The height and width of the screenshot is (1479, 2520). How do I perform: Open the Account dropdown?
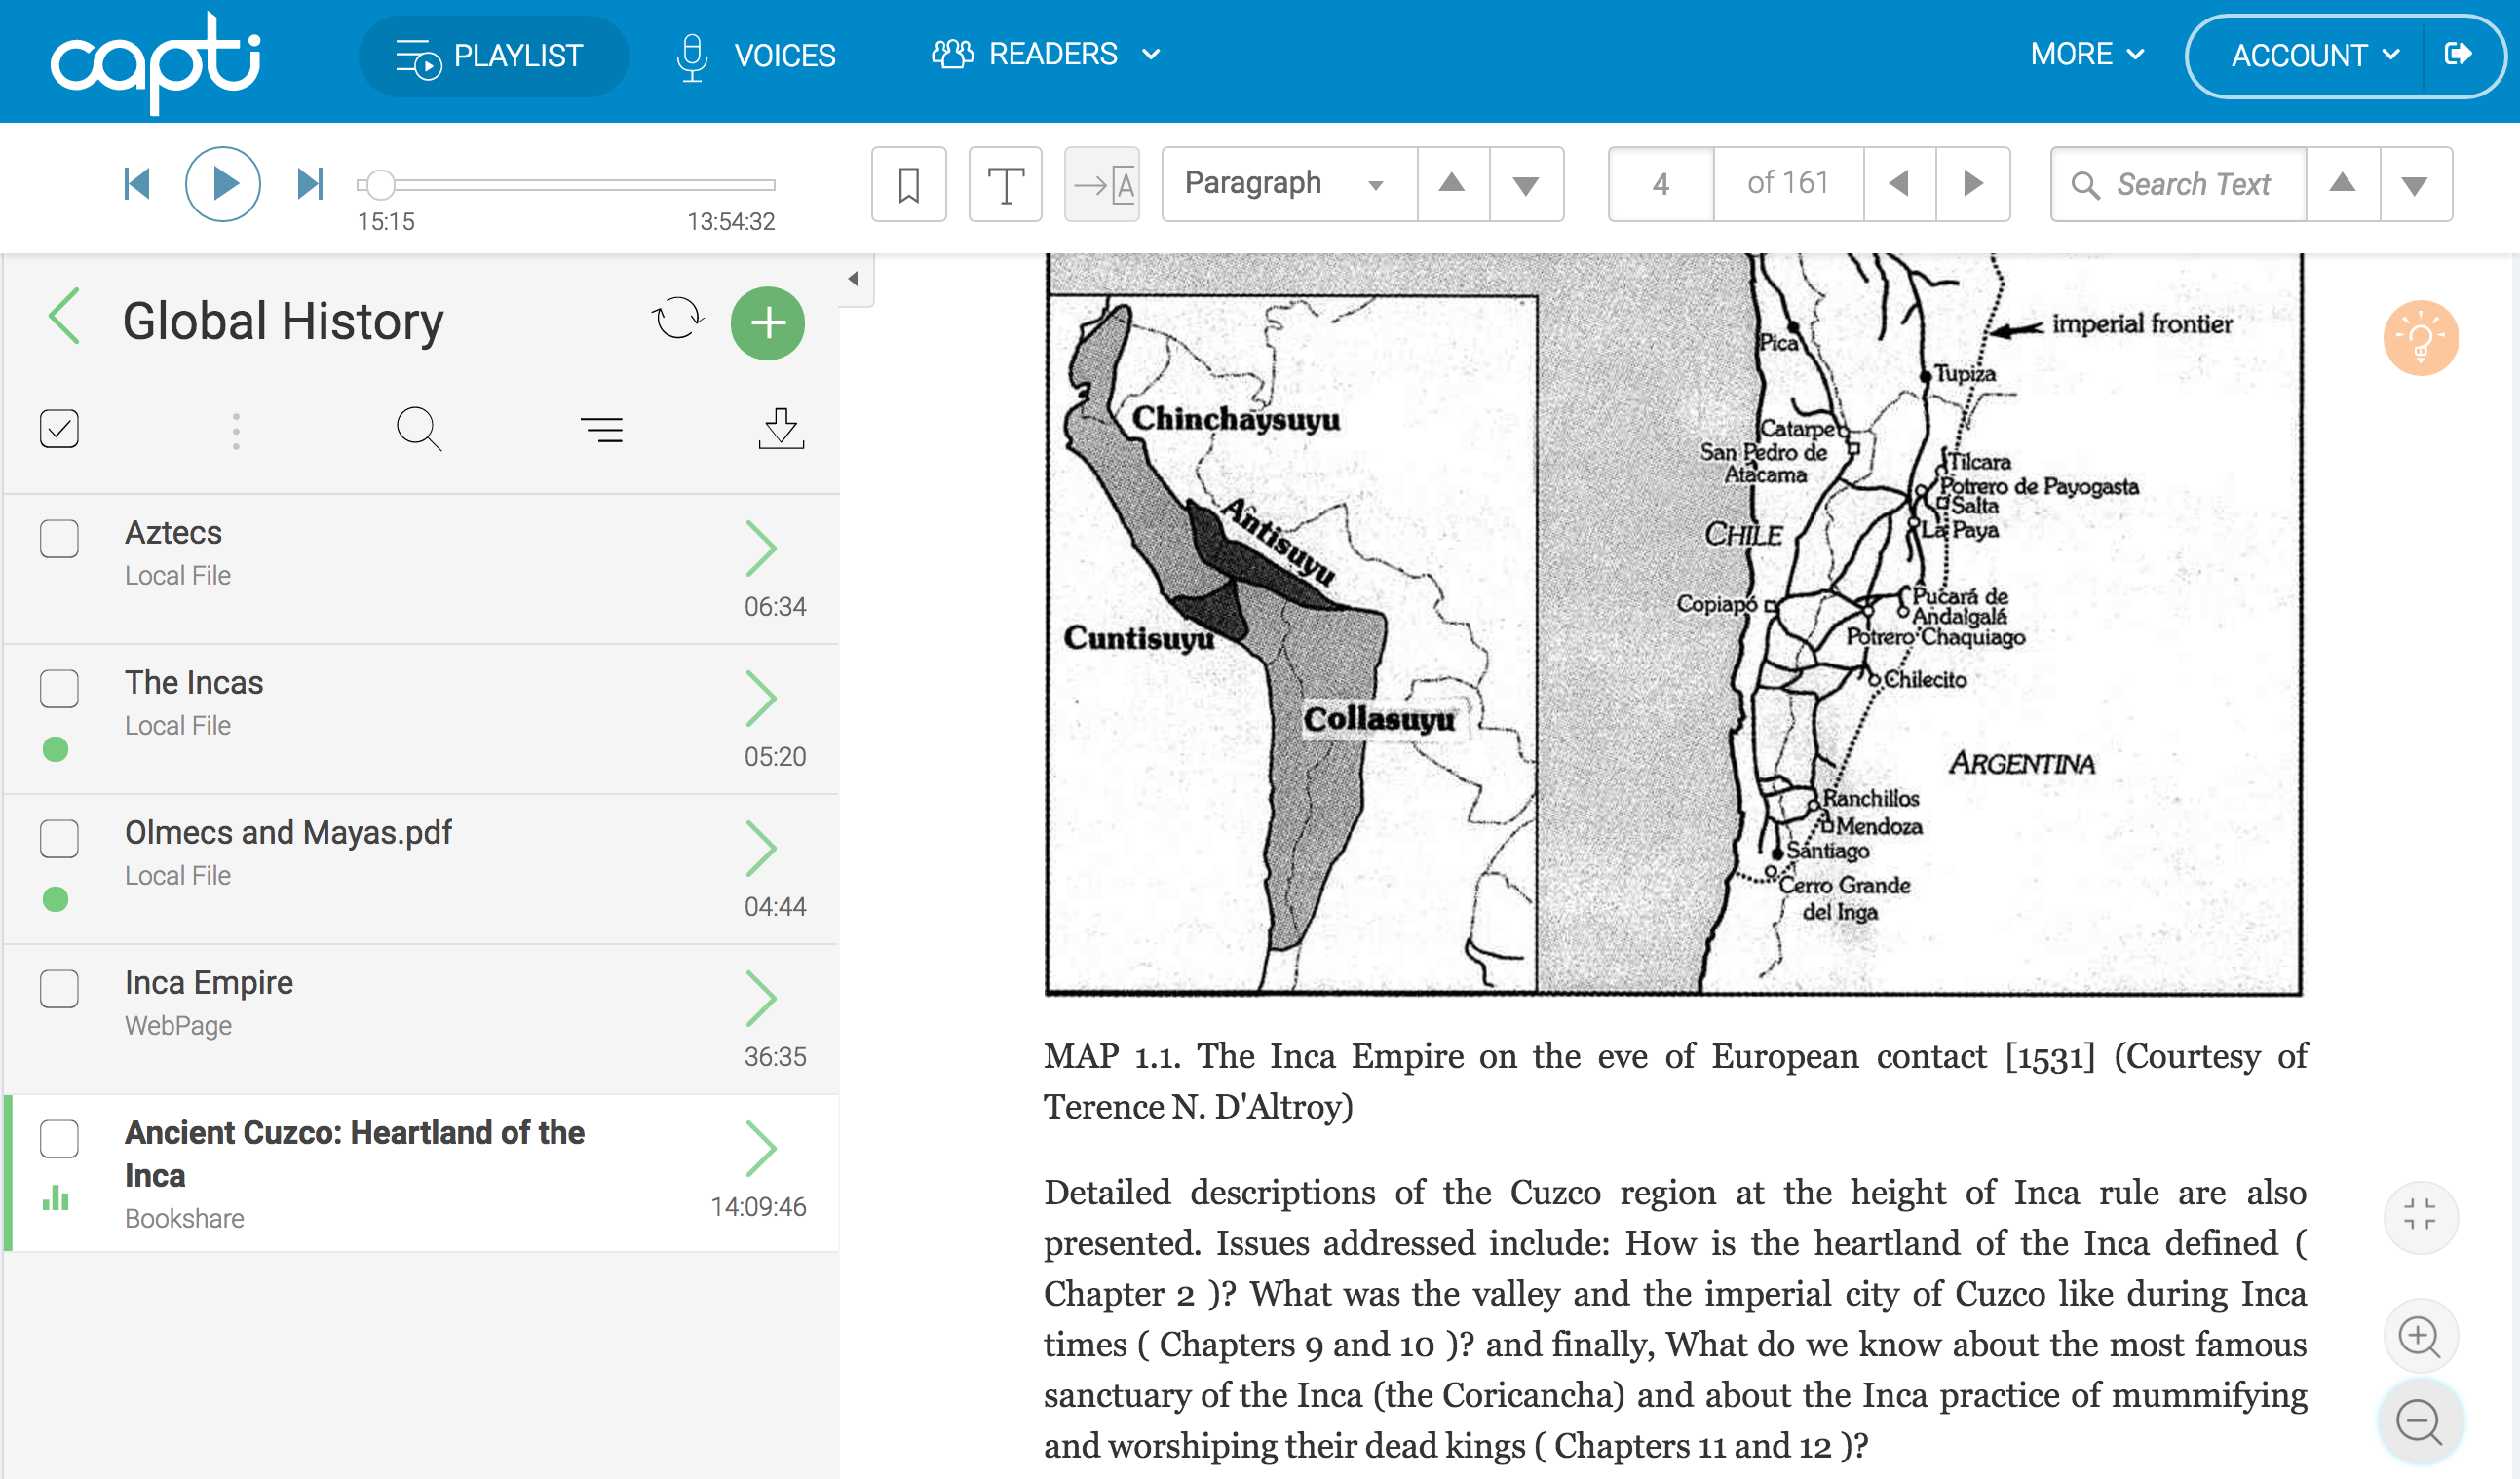tap(2312, 55)
